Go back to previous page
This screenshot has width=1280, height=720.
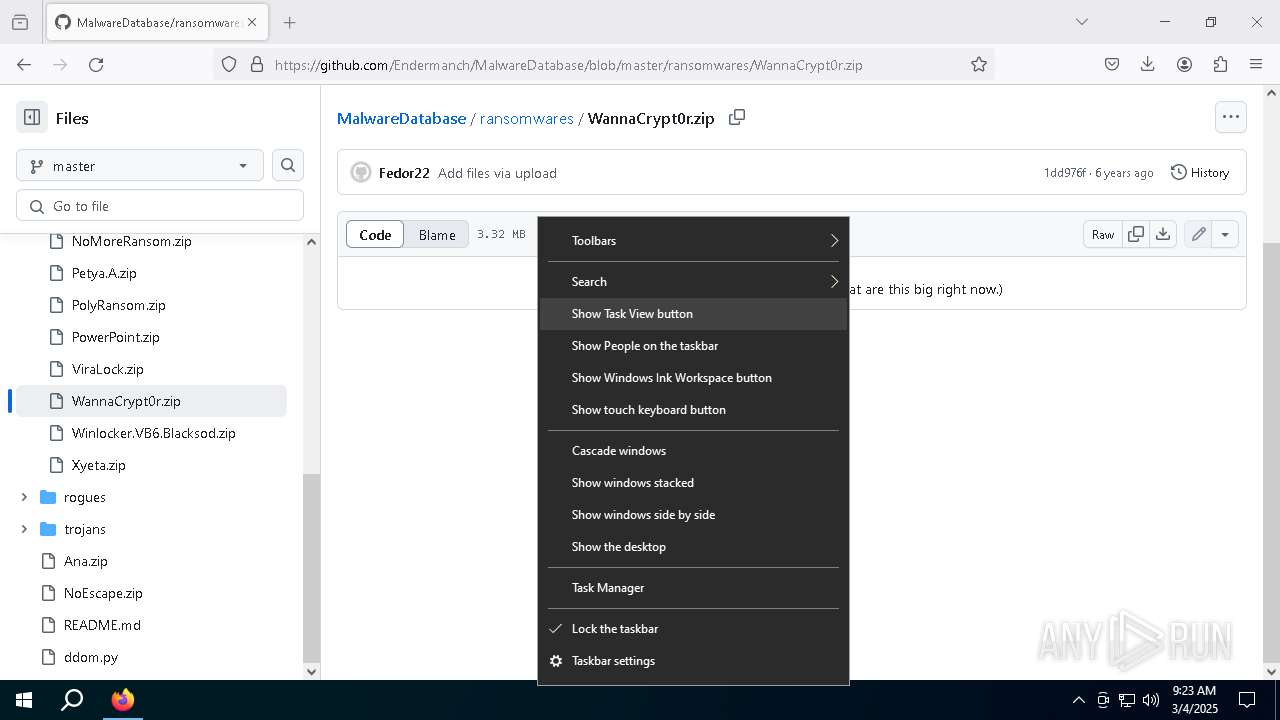pyautogui.click(x=24, y=64)
